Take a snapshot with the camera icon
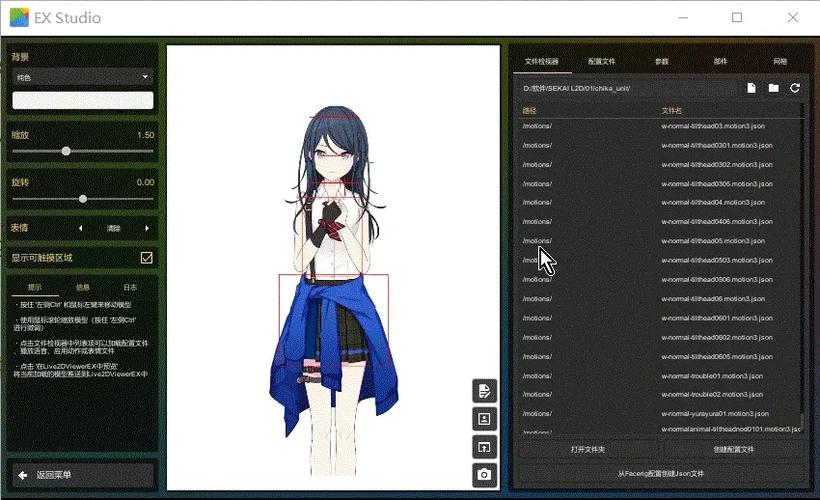This screenshot has height=500, width=820. [x=484, y=475]
